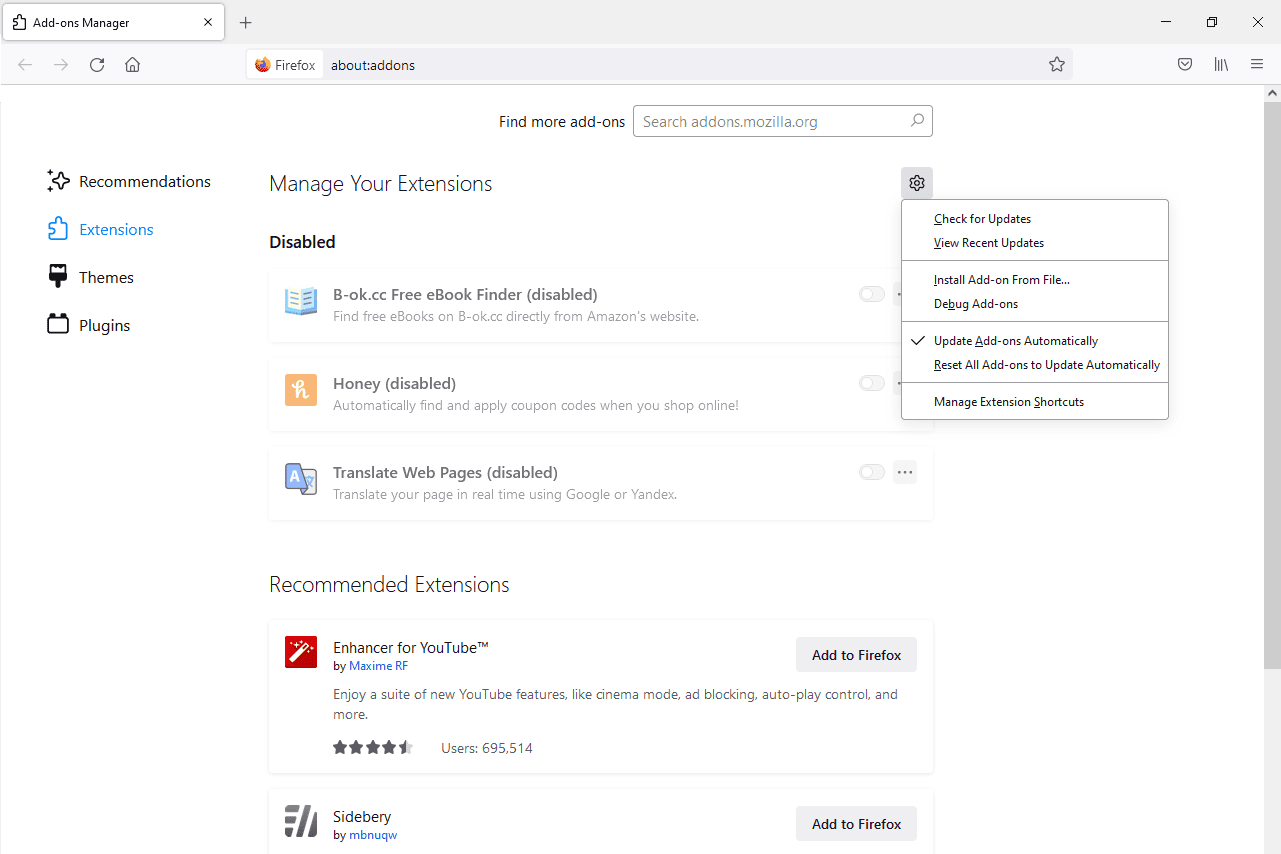Click the Sidebery extension icon
1281x854 pixels.
(301, 821)
